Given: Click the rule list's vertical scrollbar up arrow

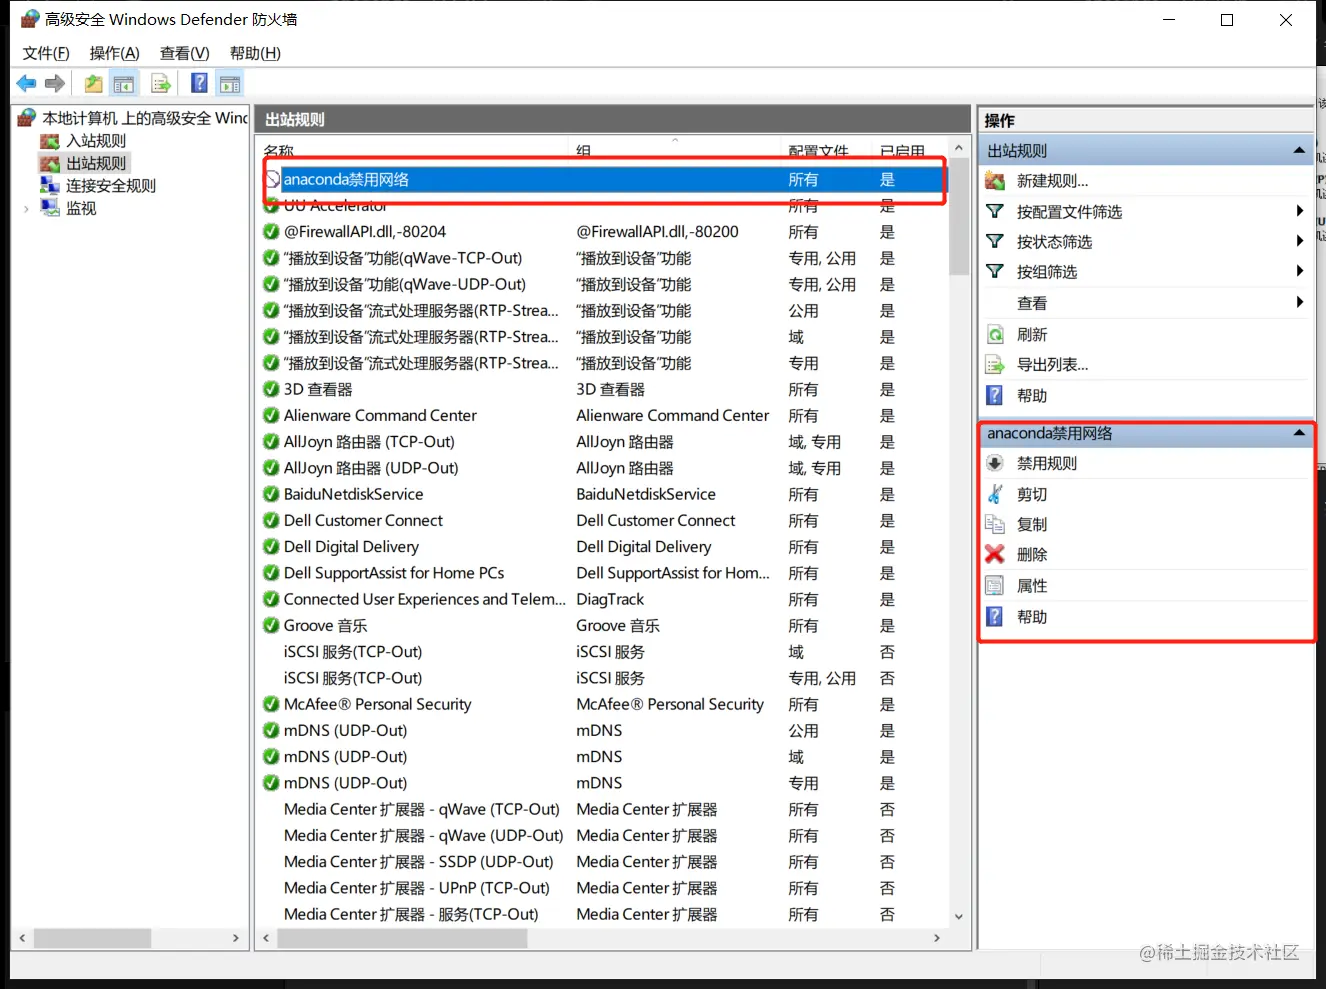Looking at the screenshot, I should pyautogui.click(x=959, y=148).
